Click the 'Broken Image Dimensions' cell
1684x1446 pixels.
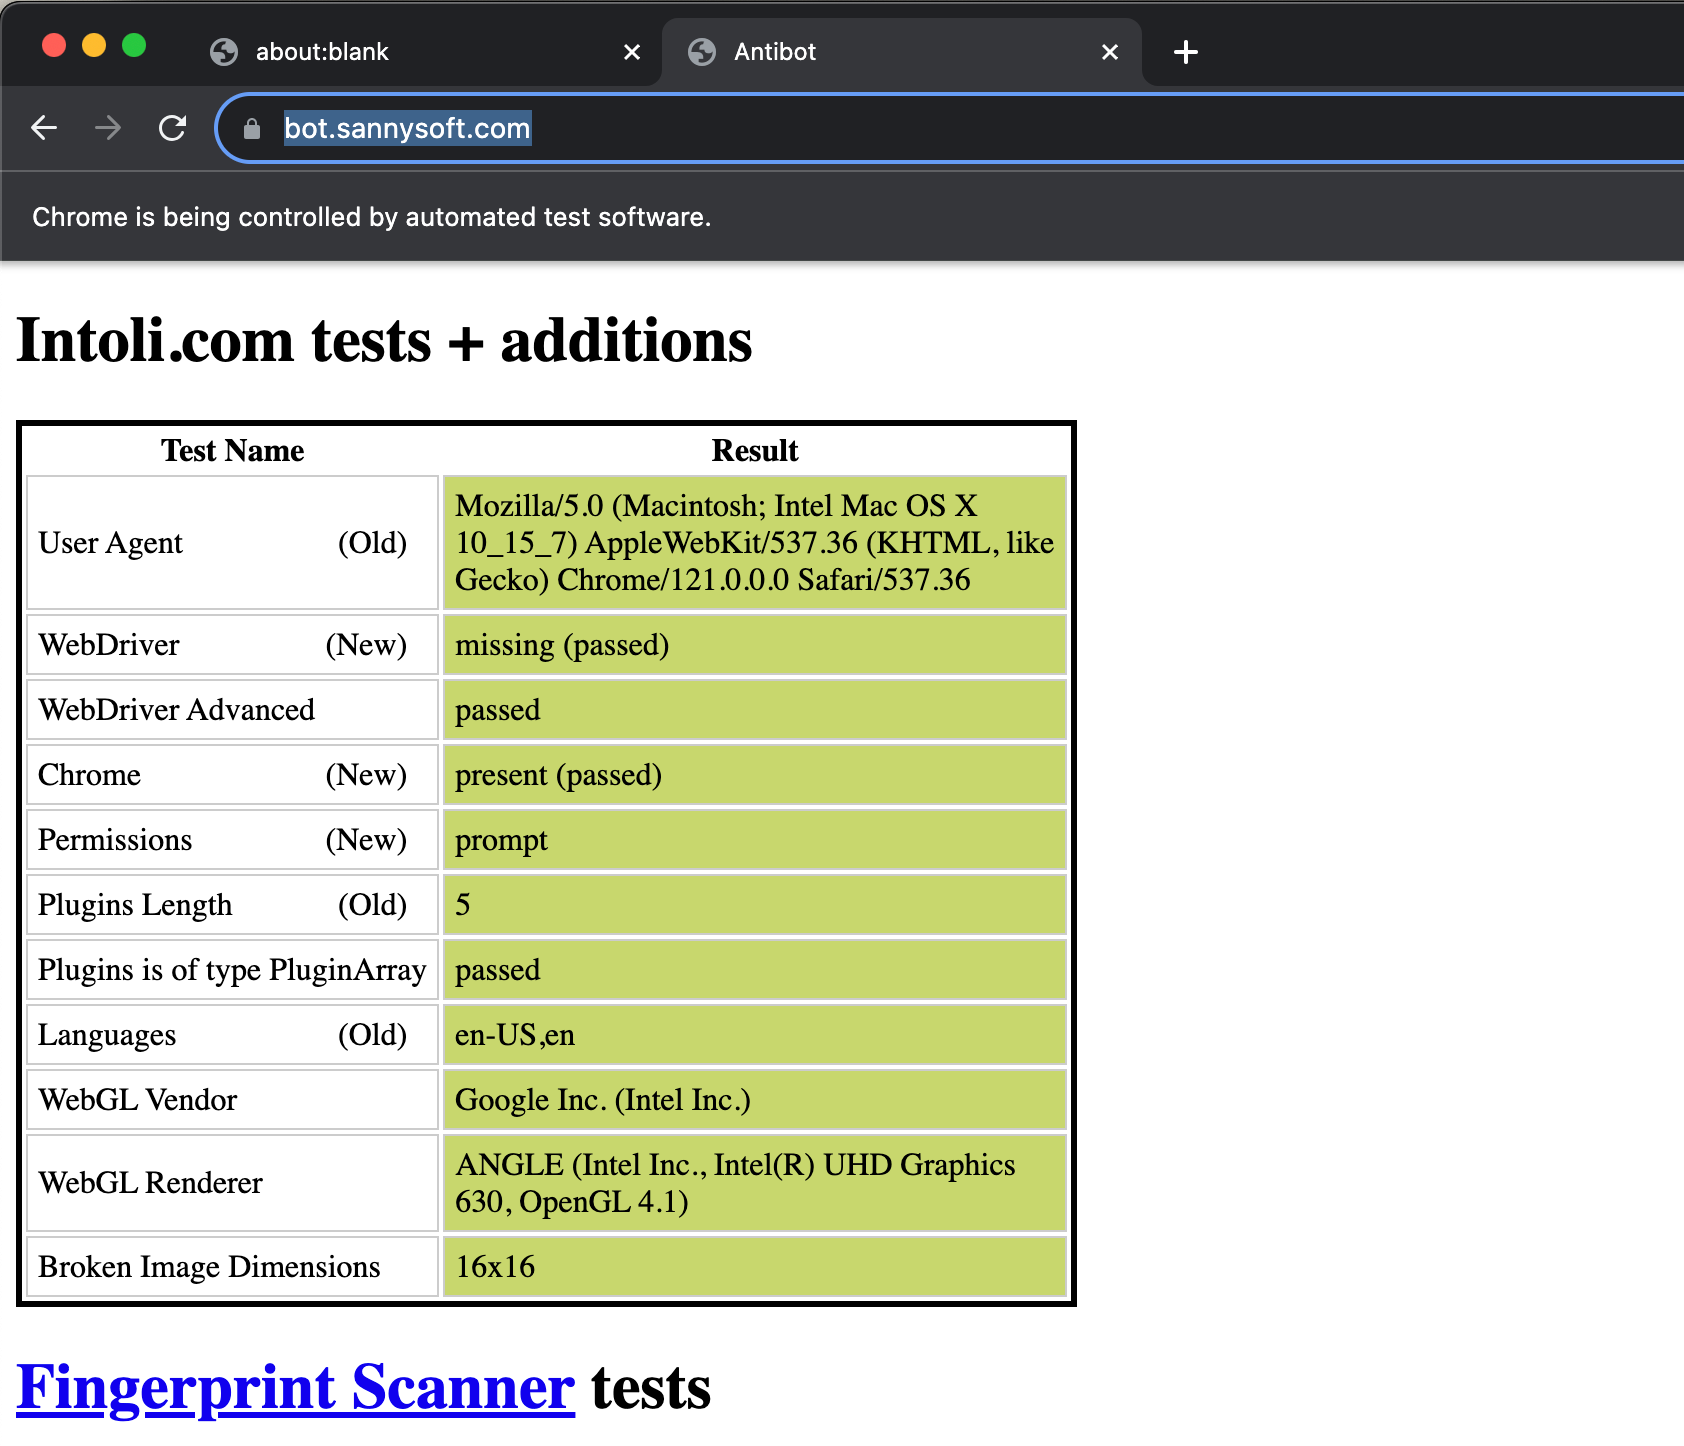point(232,1267)
